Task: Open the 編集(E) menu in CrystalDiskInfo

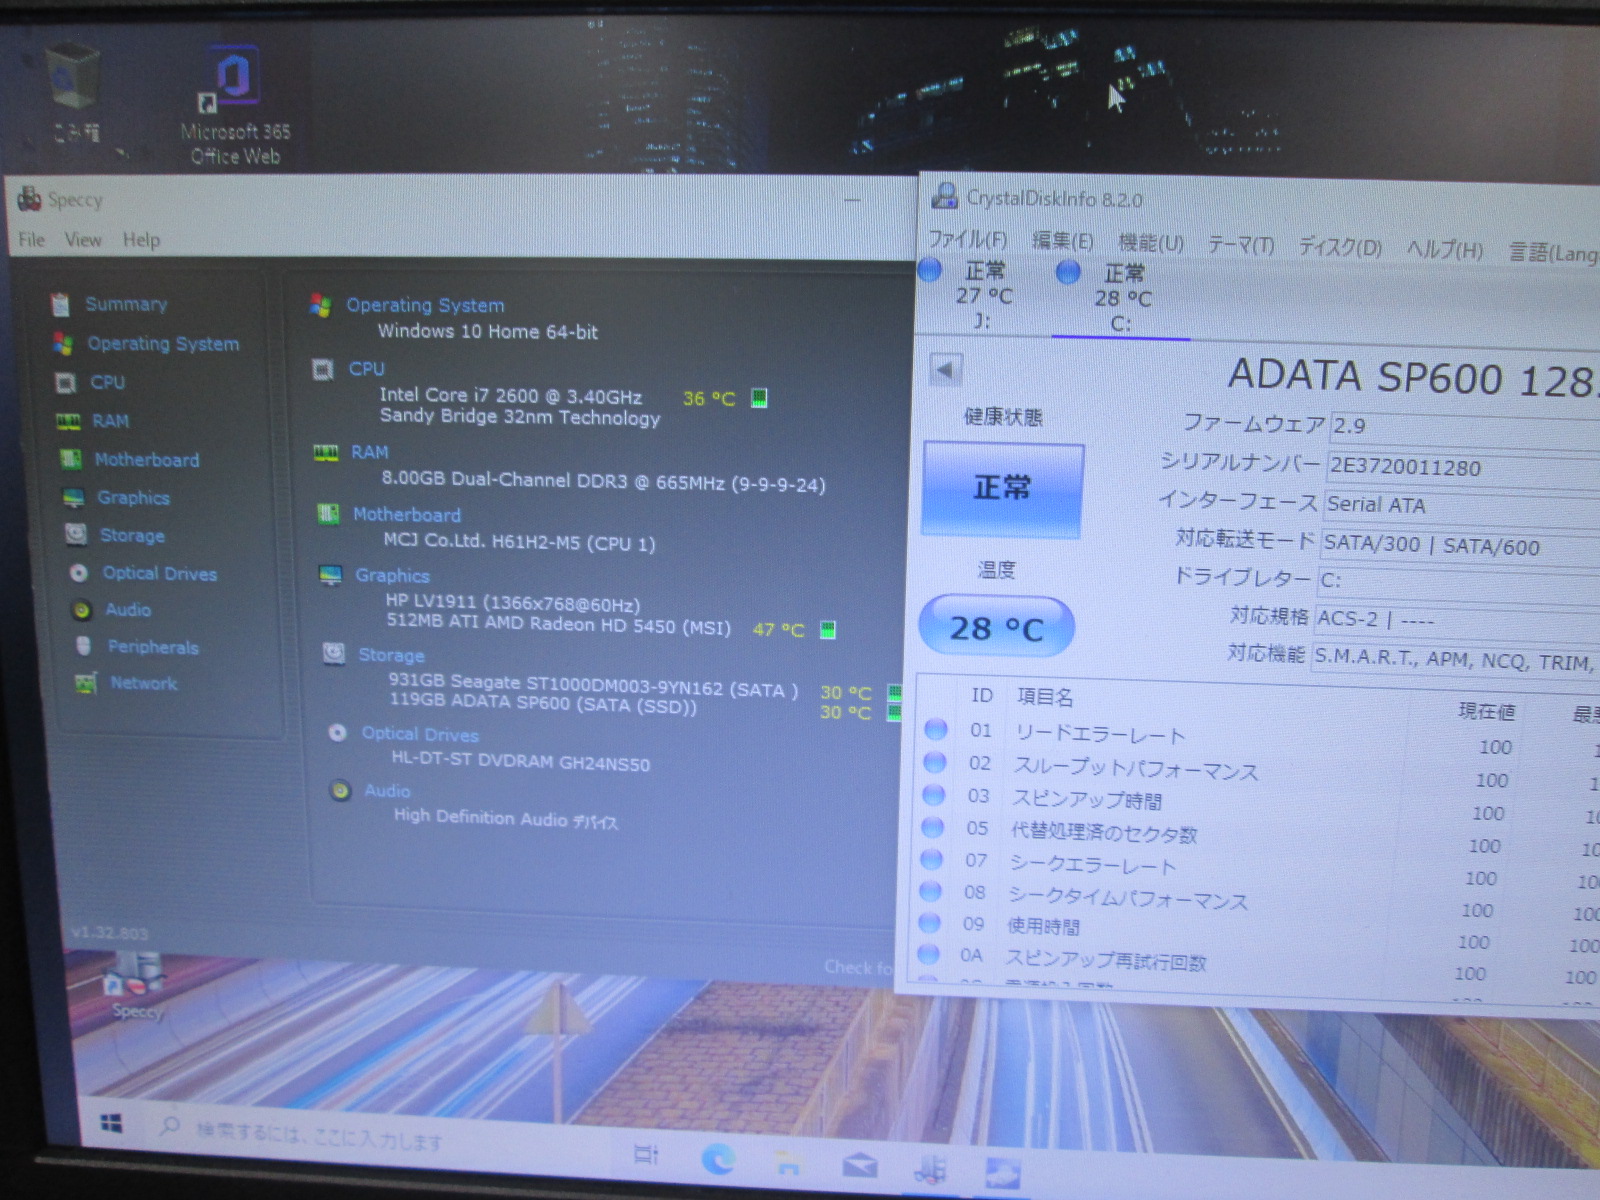Action: [x=1062, y=242]
